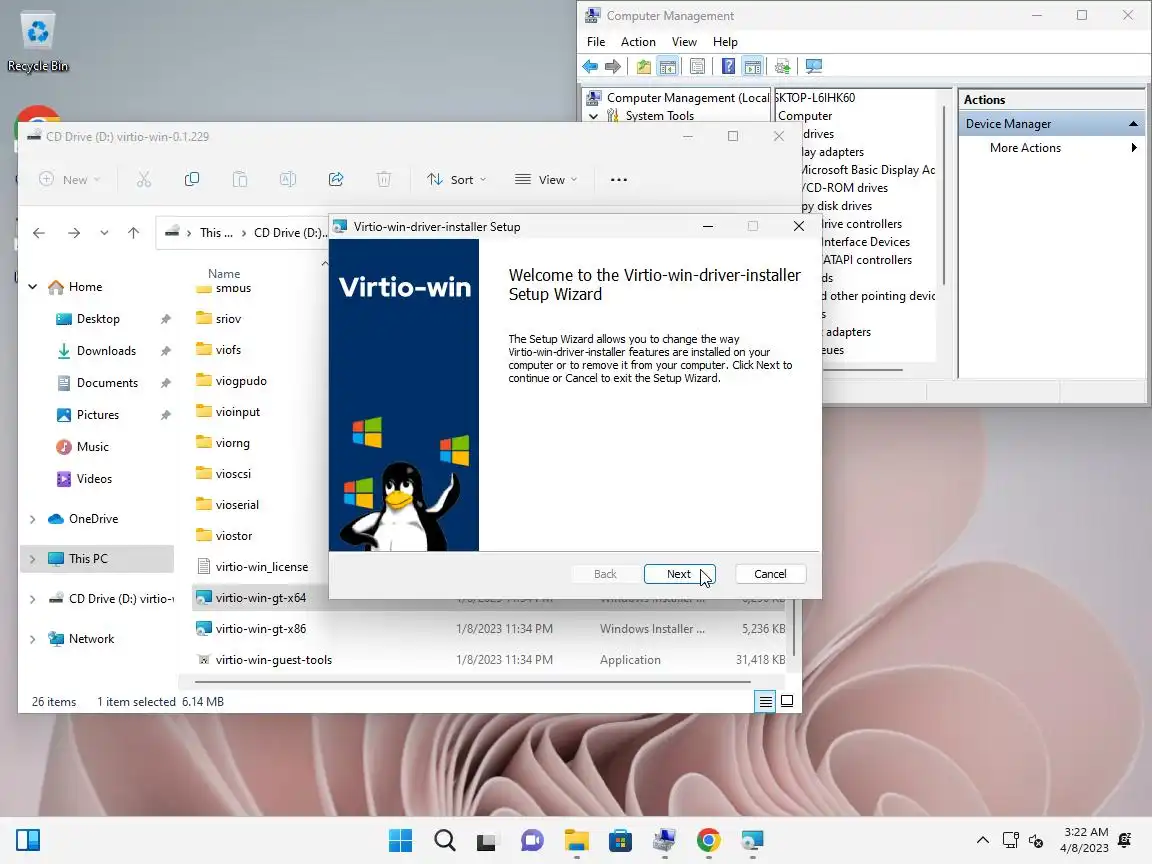1152x864 pixels.
Task: Select the virtio-win_license file
Action: [x=261, y=566]
